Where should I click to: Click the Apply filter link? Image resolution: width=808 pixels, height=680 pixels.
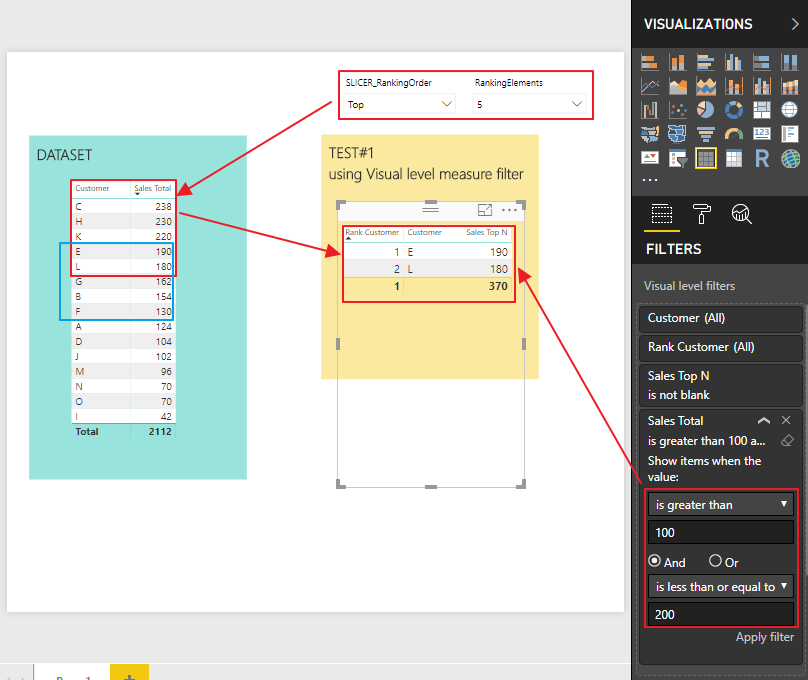pos(765,637)
